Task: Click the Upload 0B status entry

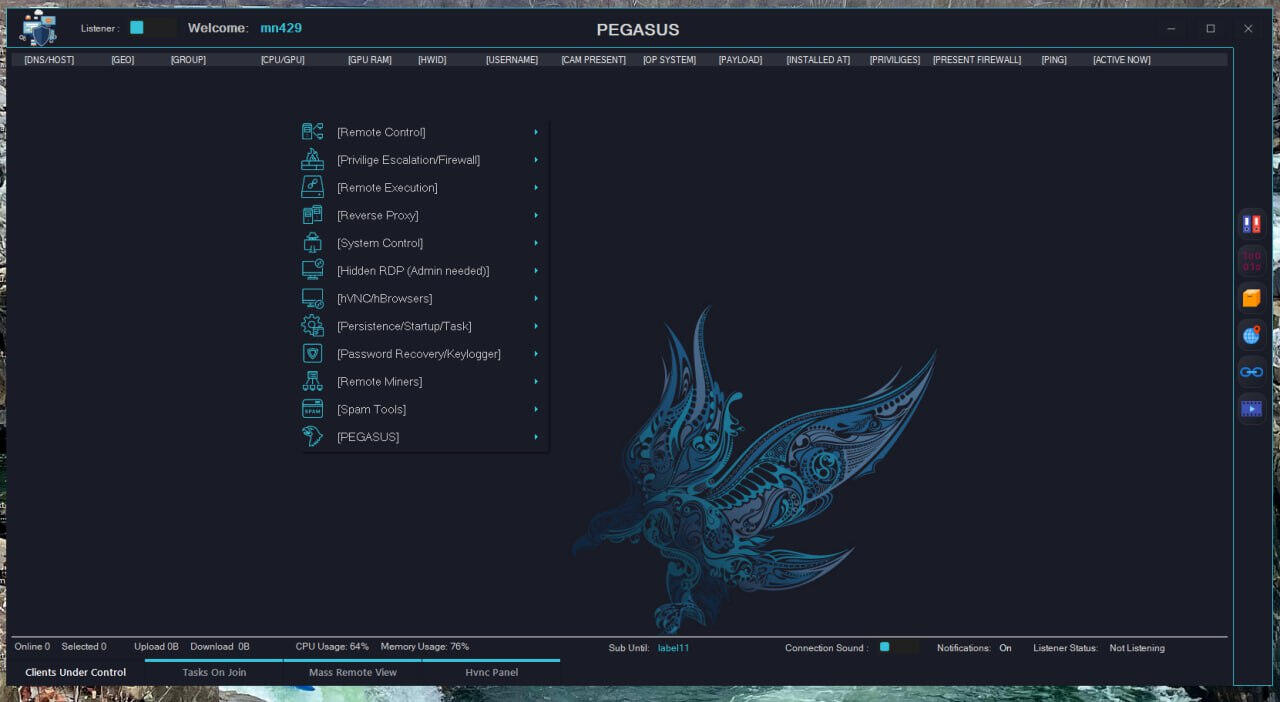Action: [x=156, y=647]
